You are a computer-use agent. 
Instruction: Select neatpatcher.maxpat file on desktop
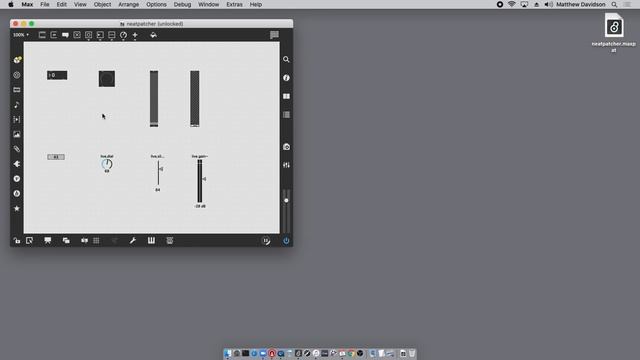613,33
